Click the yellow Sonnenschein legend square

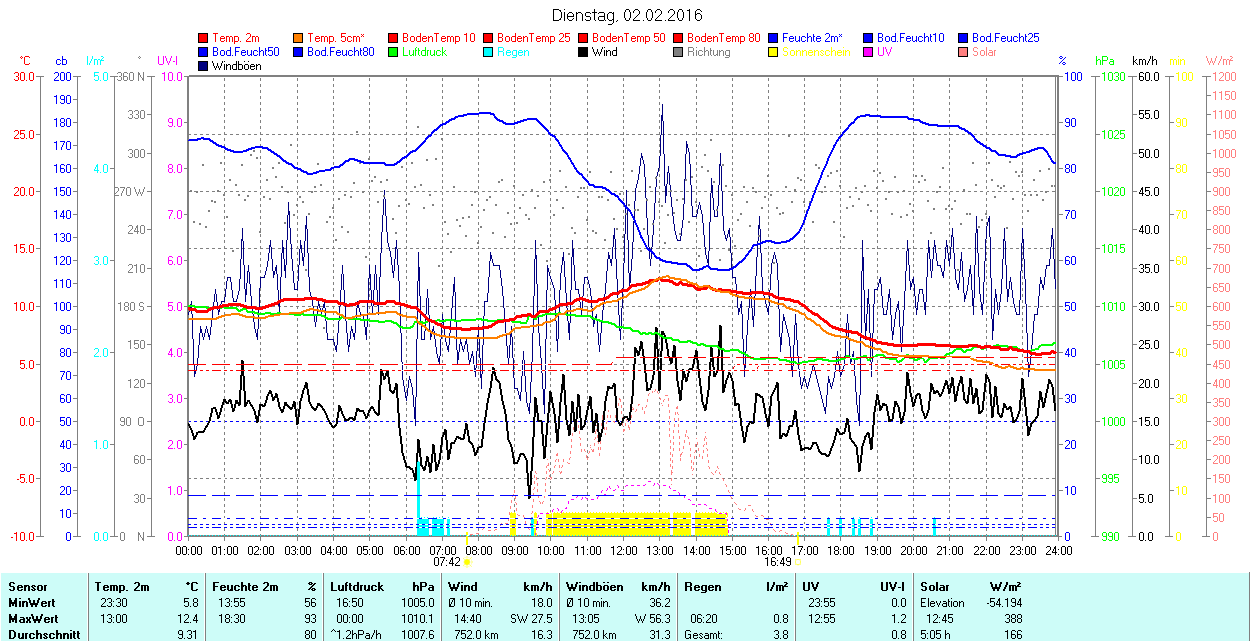(774, 52)
